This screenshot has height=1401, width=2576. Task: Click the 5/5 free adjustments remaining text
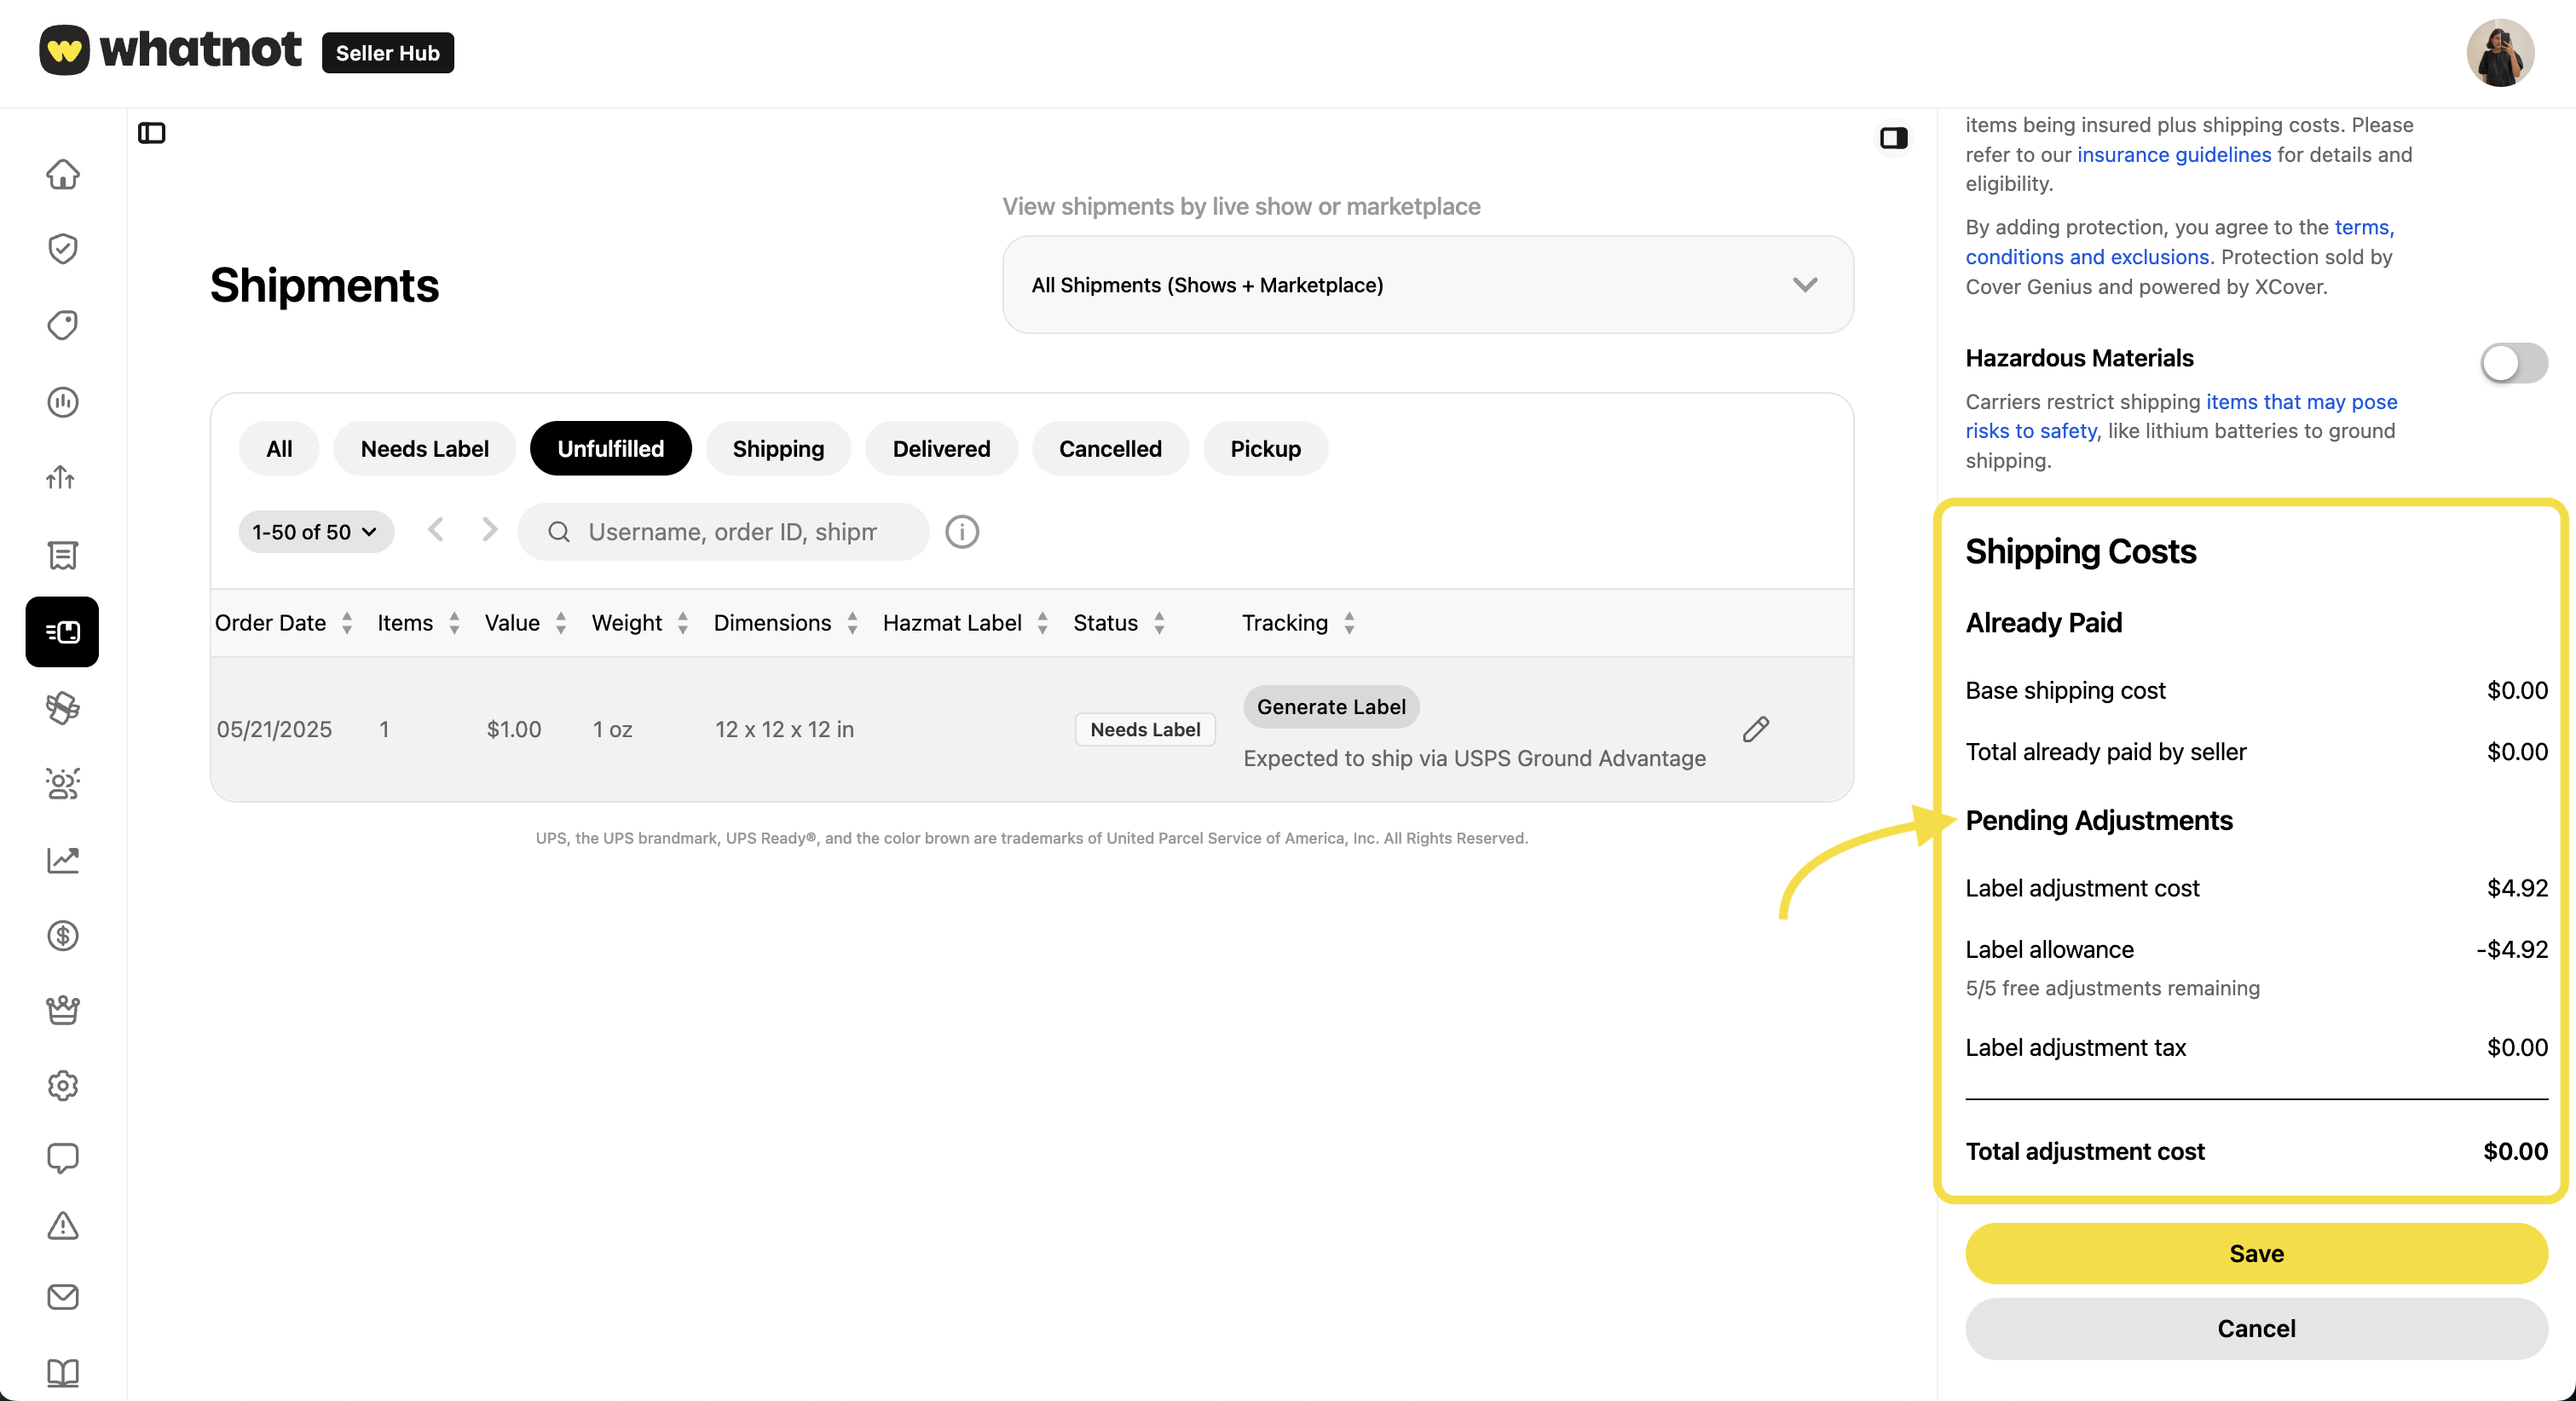click(2112, 988)
